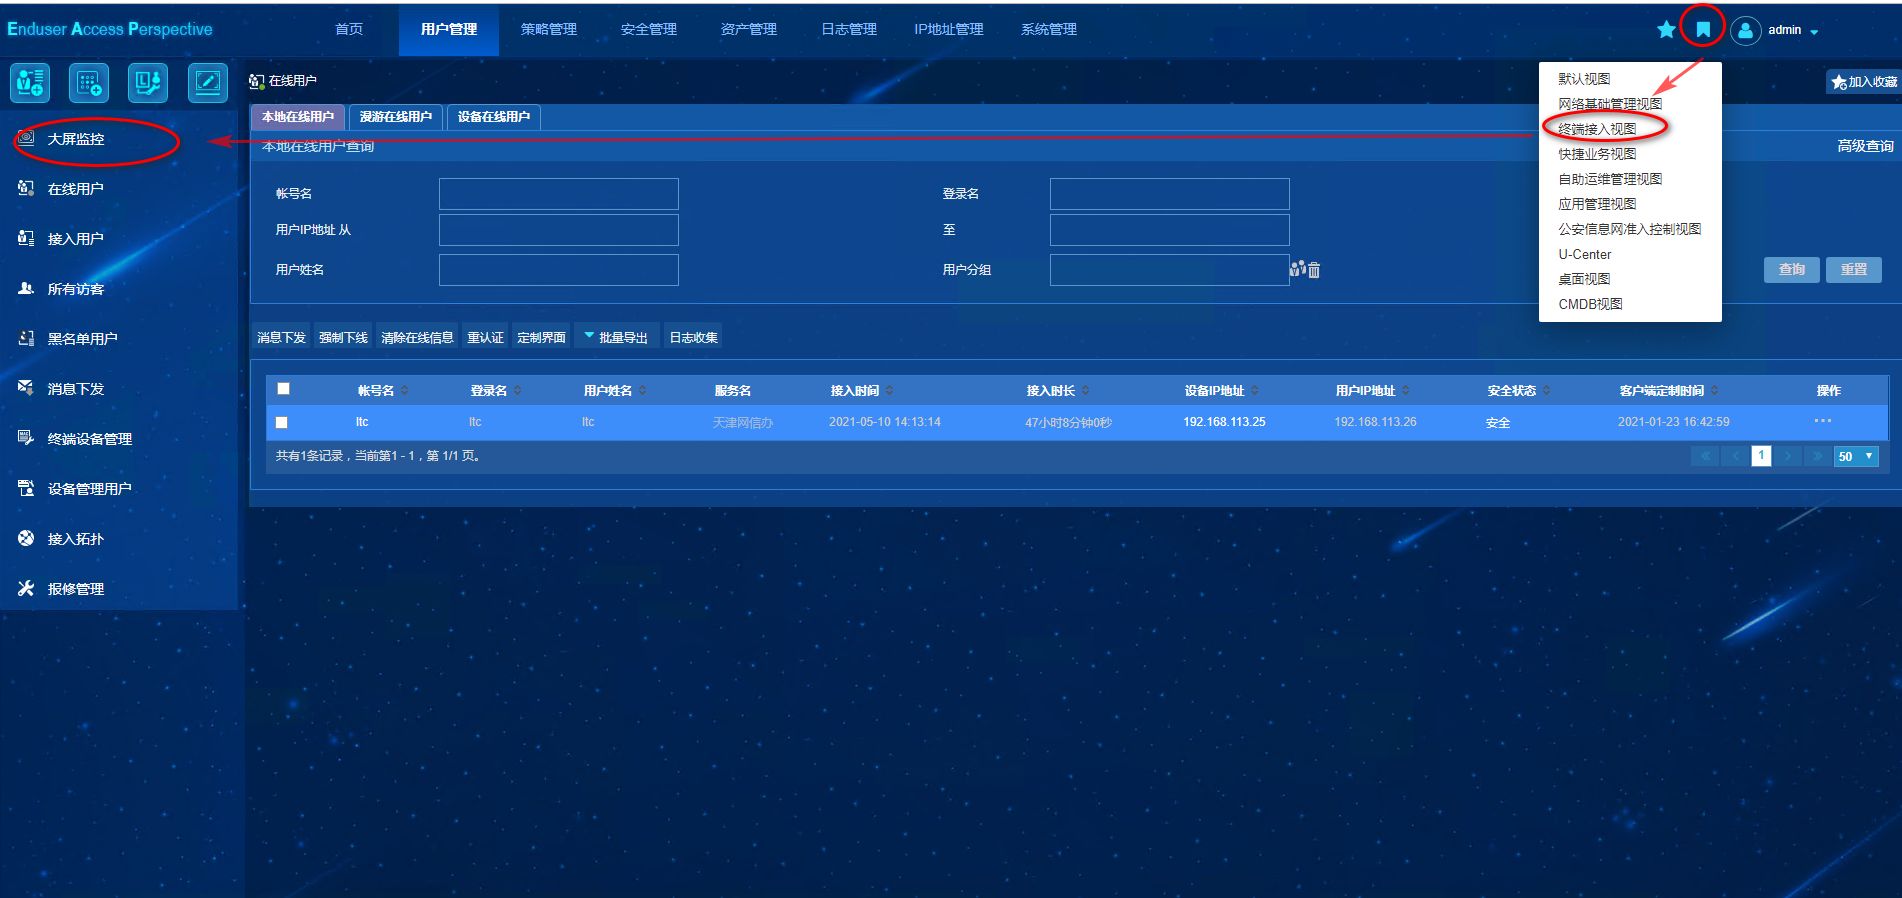This screenshot has height=898, width=1902.
Task: Open 接入用户 icon in the sidebar
Action: coord(27,238)
